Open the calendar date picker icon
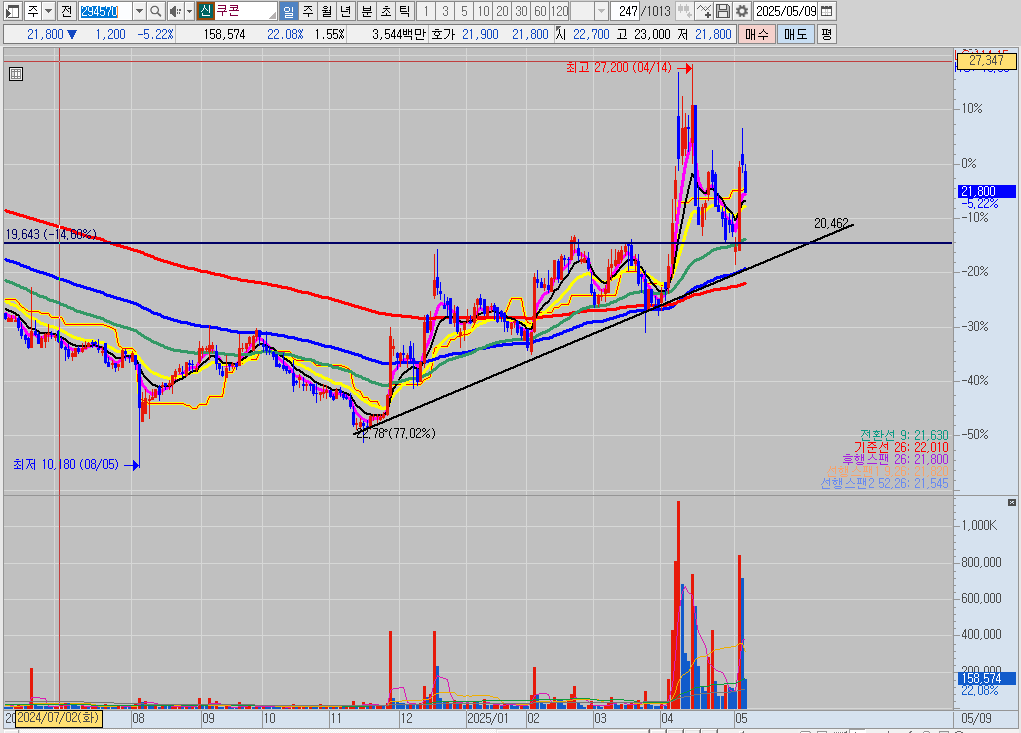 click(x=826, y=11)
